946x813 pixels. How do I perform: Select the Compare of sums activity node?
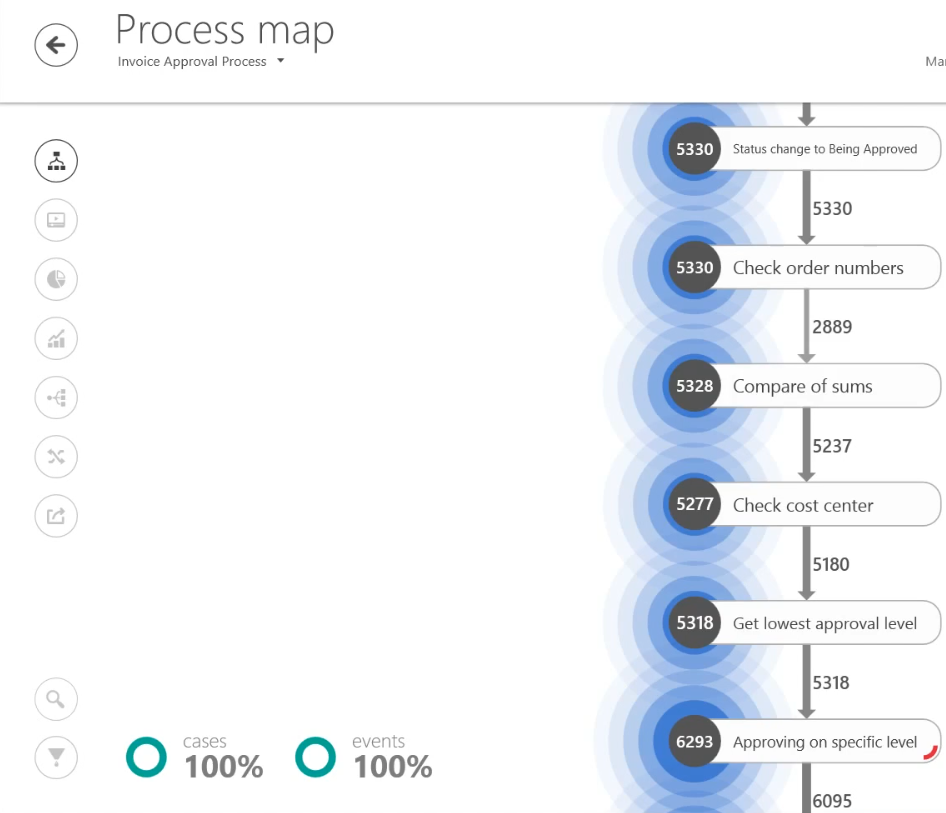tap(802, 387)
